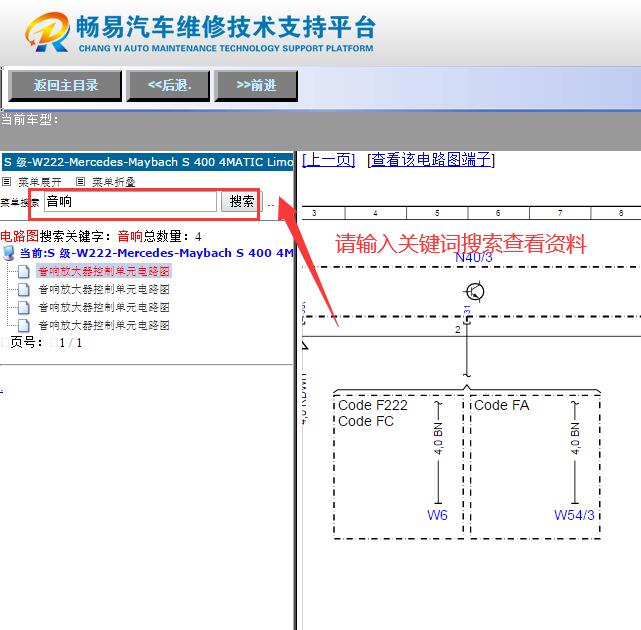Click the 电路图 red label in search results
Screen dimensions: 641x630
[x=20, y=236]
